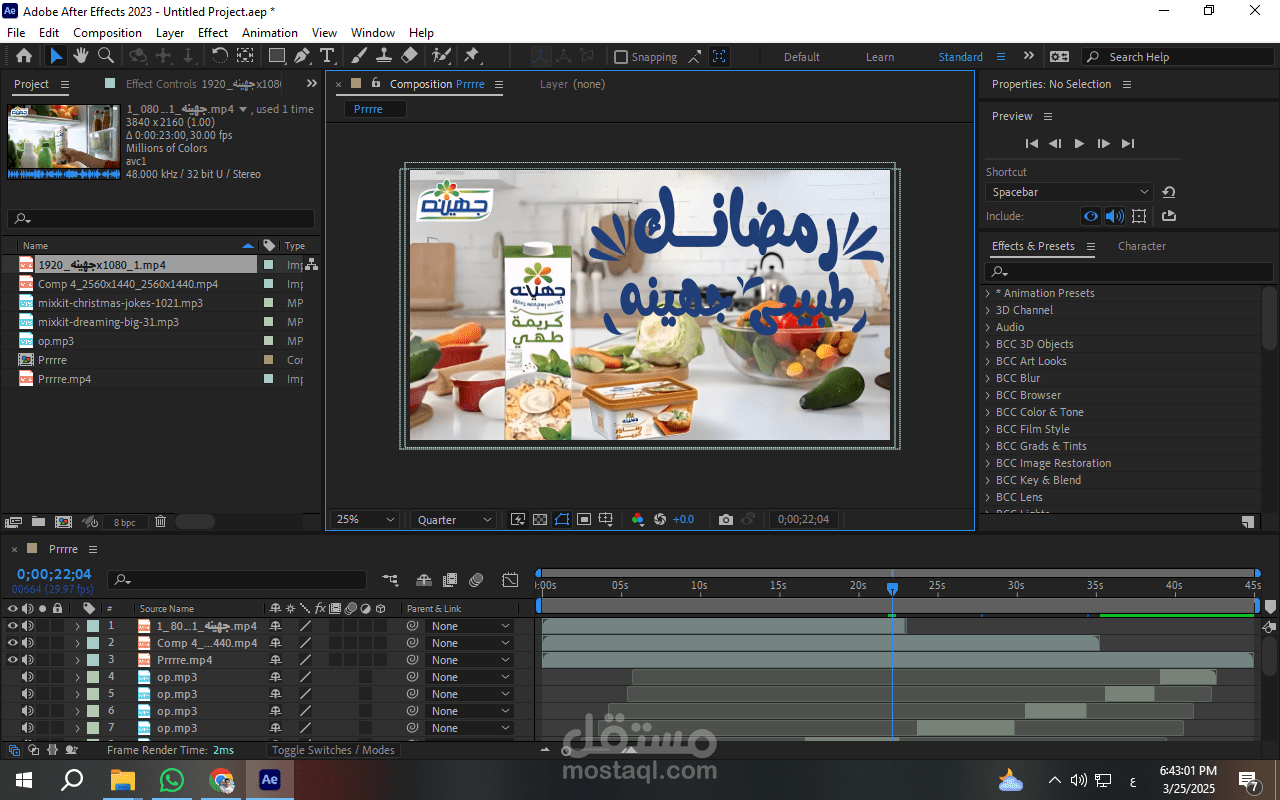The width and height of the screenshot is (1280, 800).
Task: Create a new folder in Project panel
Action: tap(38, 522)
